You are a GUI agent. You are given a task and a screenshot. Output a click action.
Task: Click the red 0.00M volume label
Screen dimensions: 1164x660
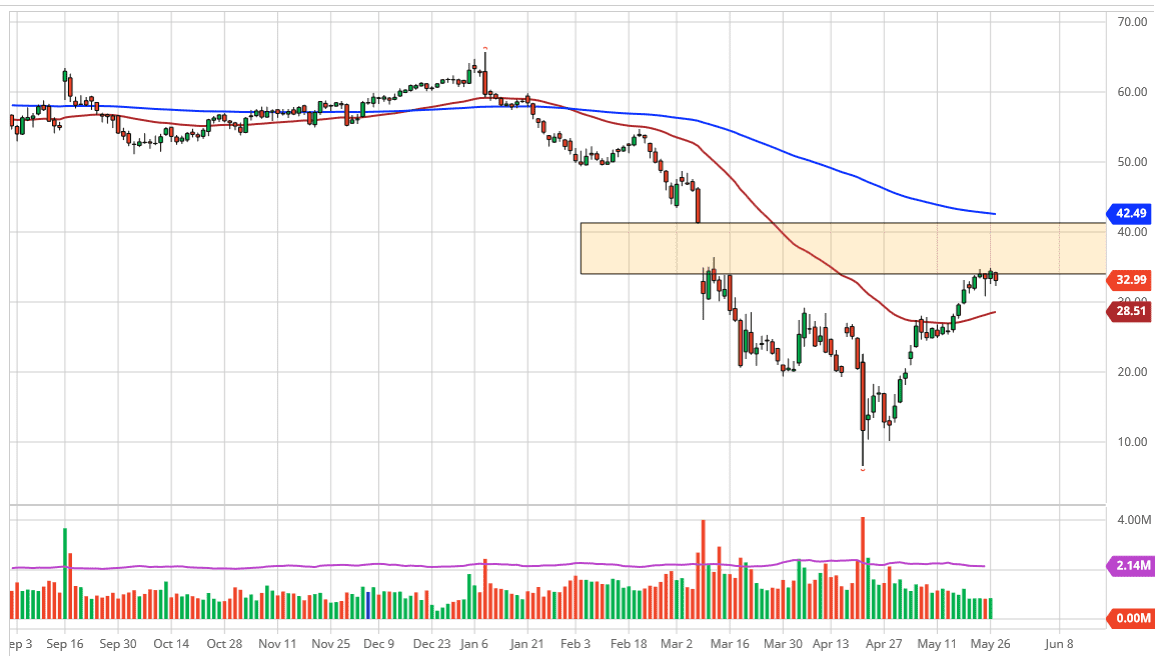[1132, 618]
